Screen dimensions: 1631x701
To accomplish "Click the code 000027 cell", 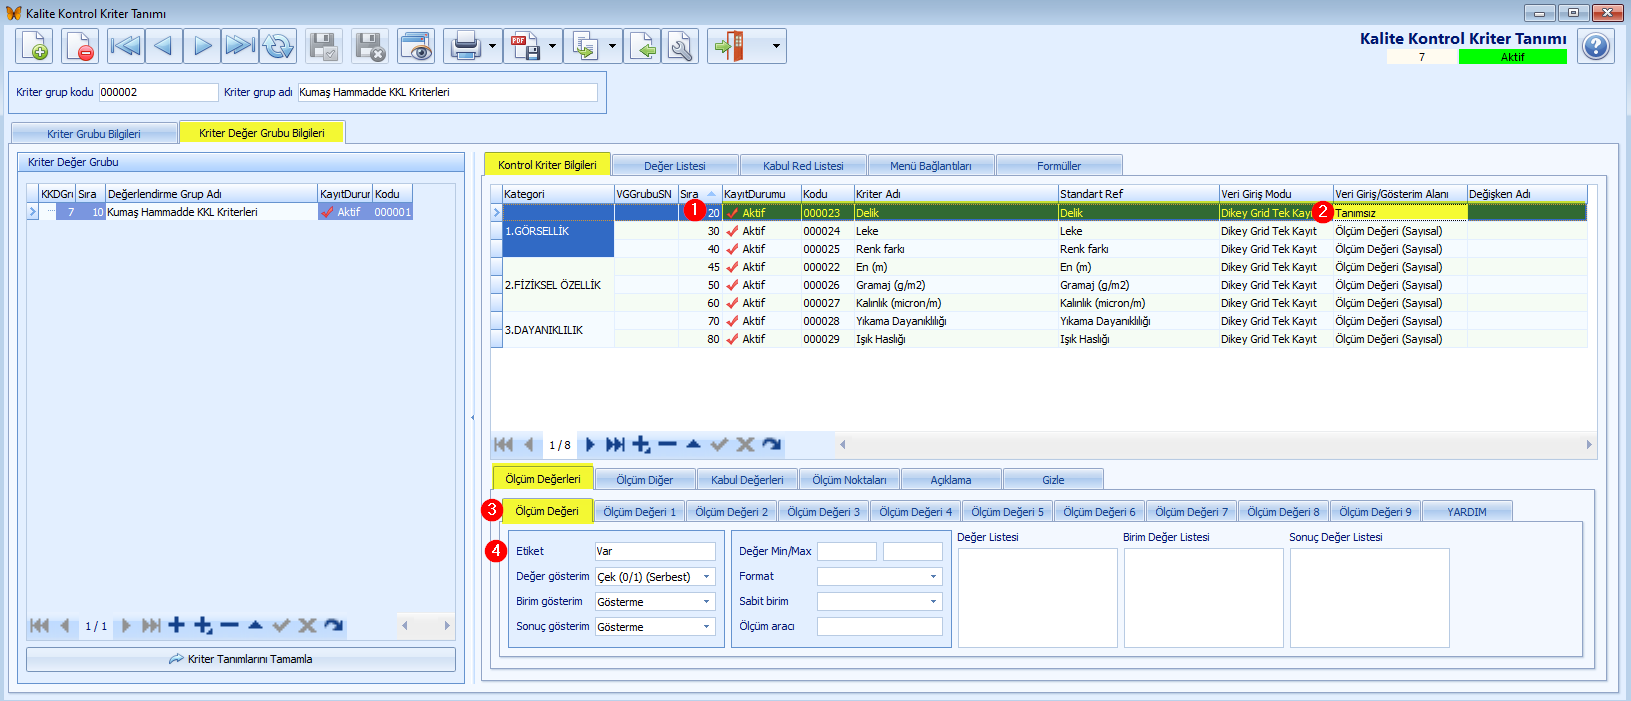I will 826,303.
